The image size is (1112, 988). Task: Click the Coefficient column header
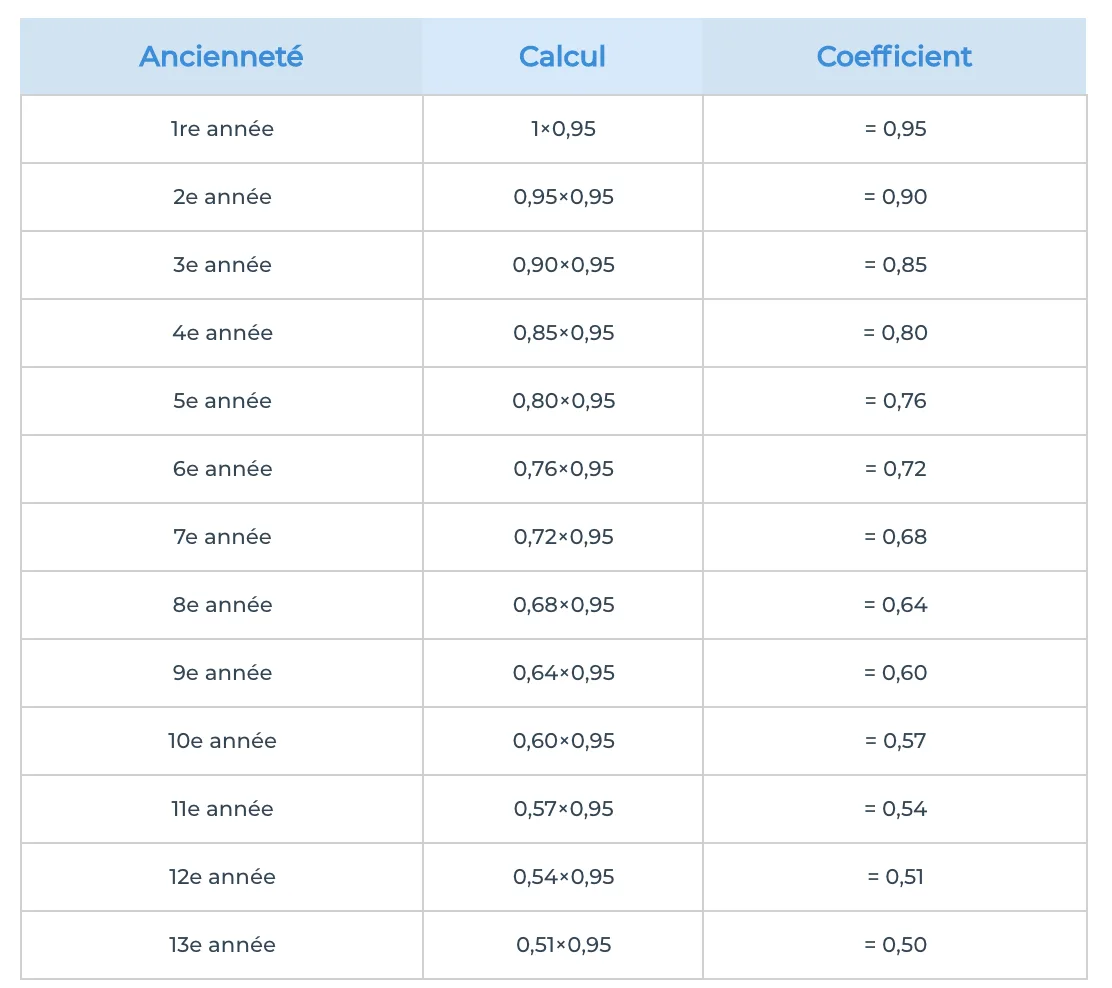(894, 57)
